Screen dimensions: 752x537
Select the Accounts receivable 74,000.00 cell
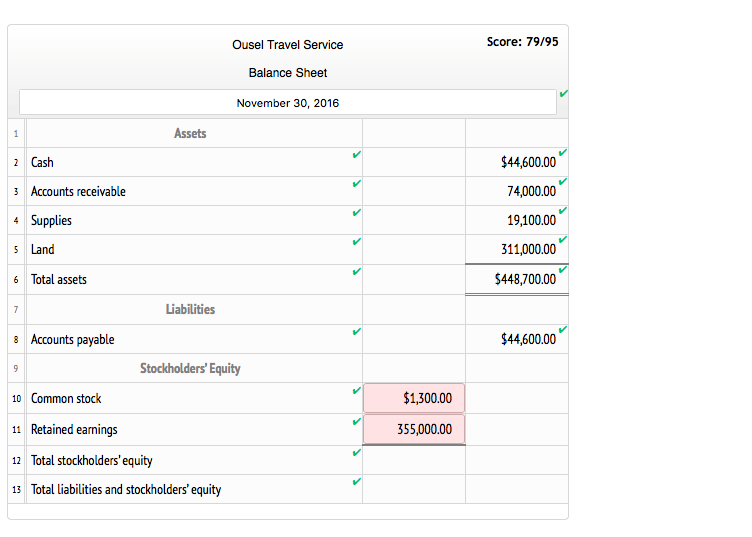[516, 192]
